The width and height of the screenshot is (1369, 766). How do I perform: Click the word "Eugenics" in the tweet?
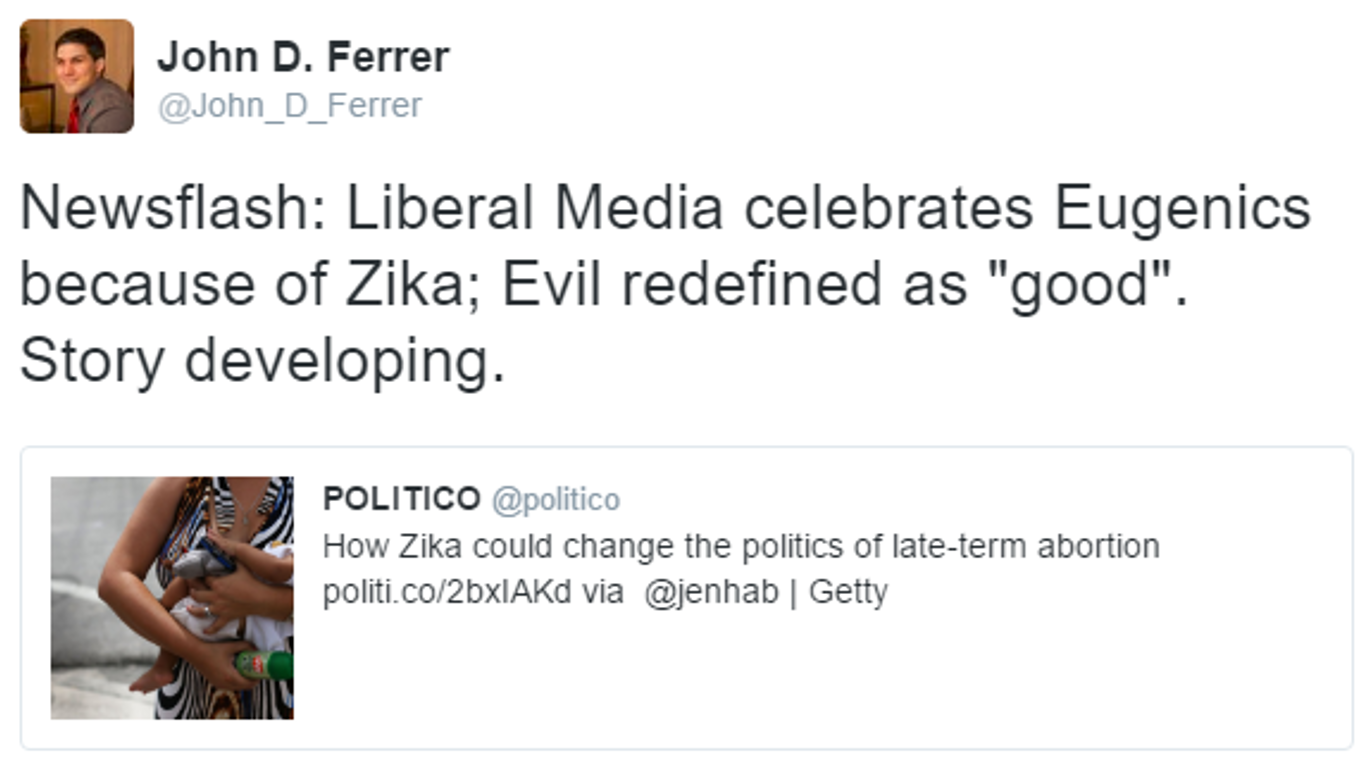pos(1181,209)
